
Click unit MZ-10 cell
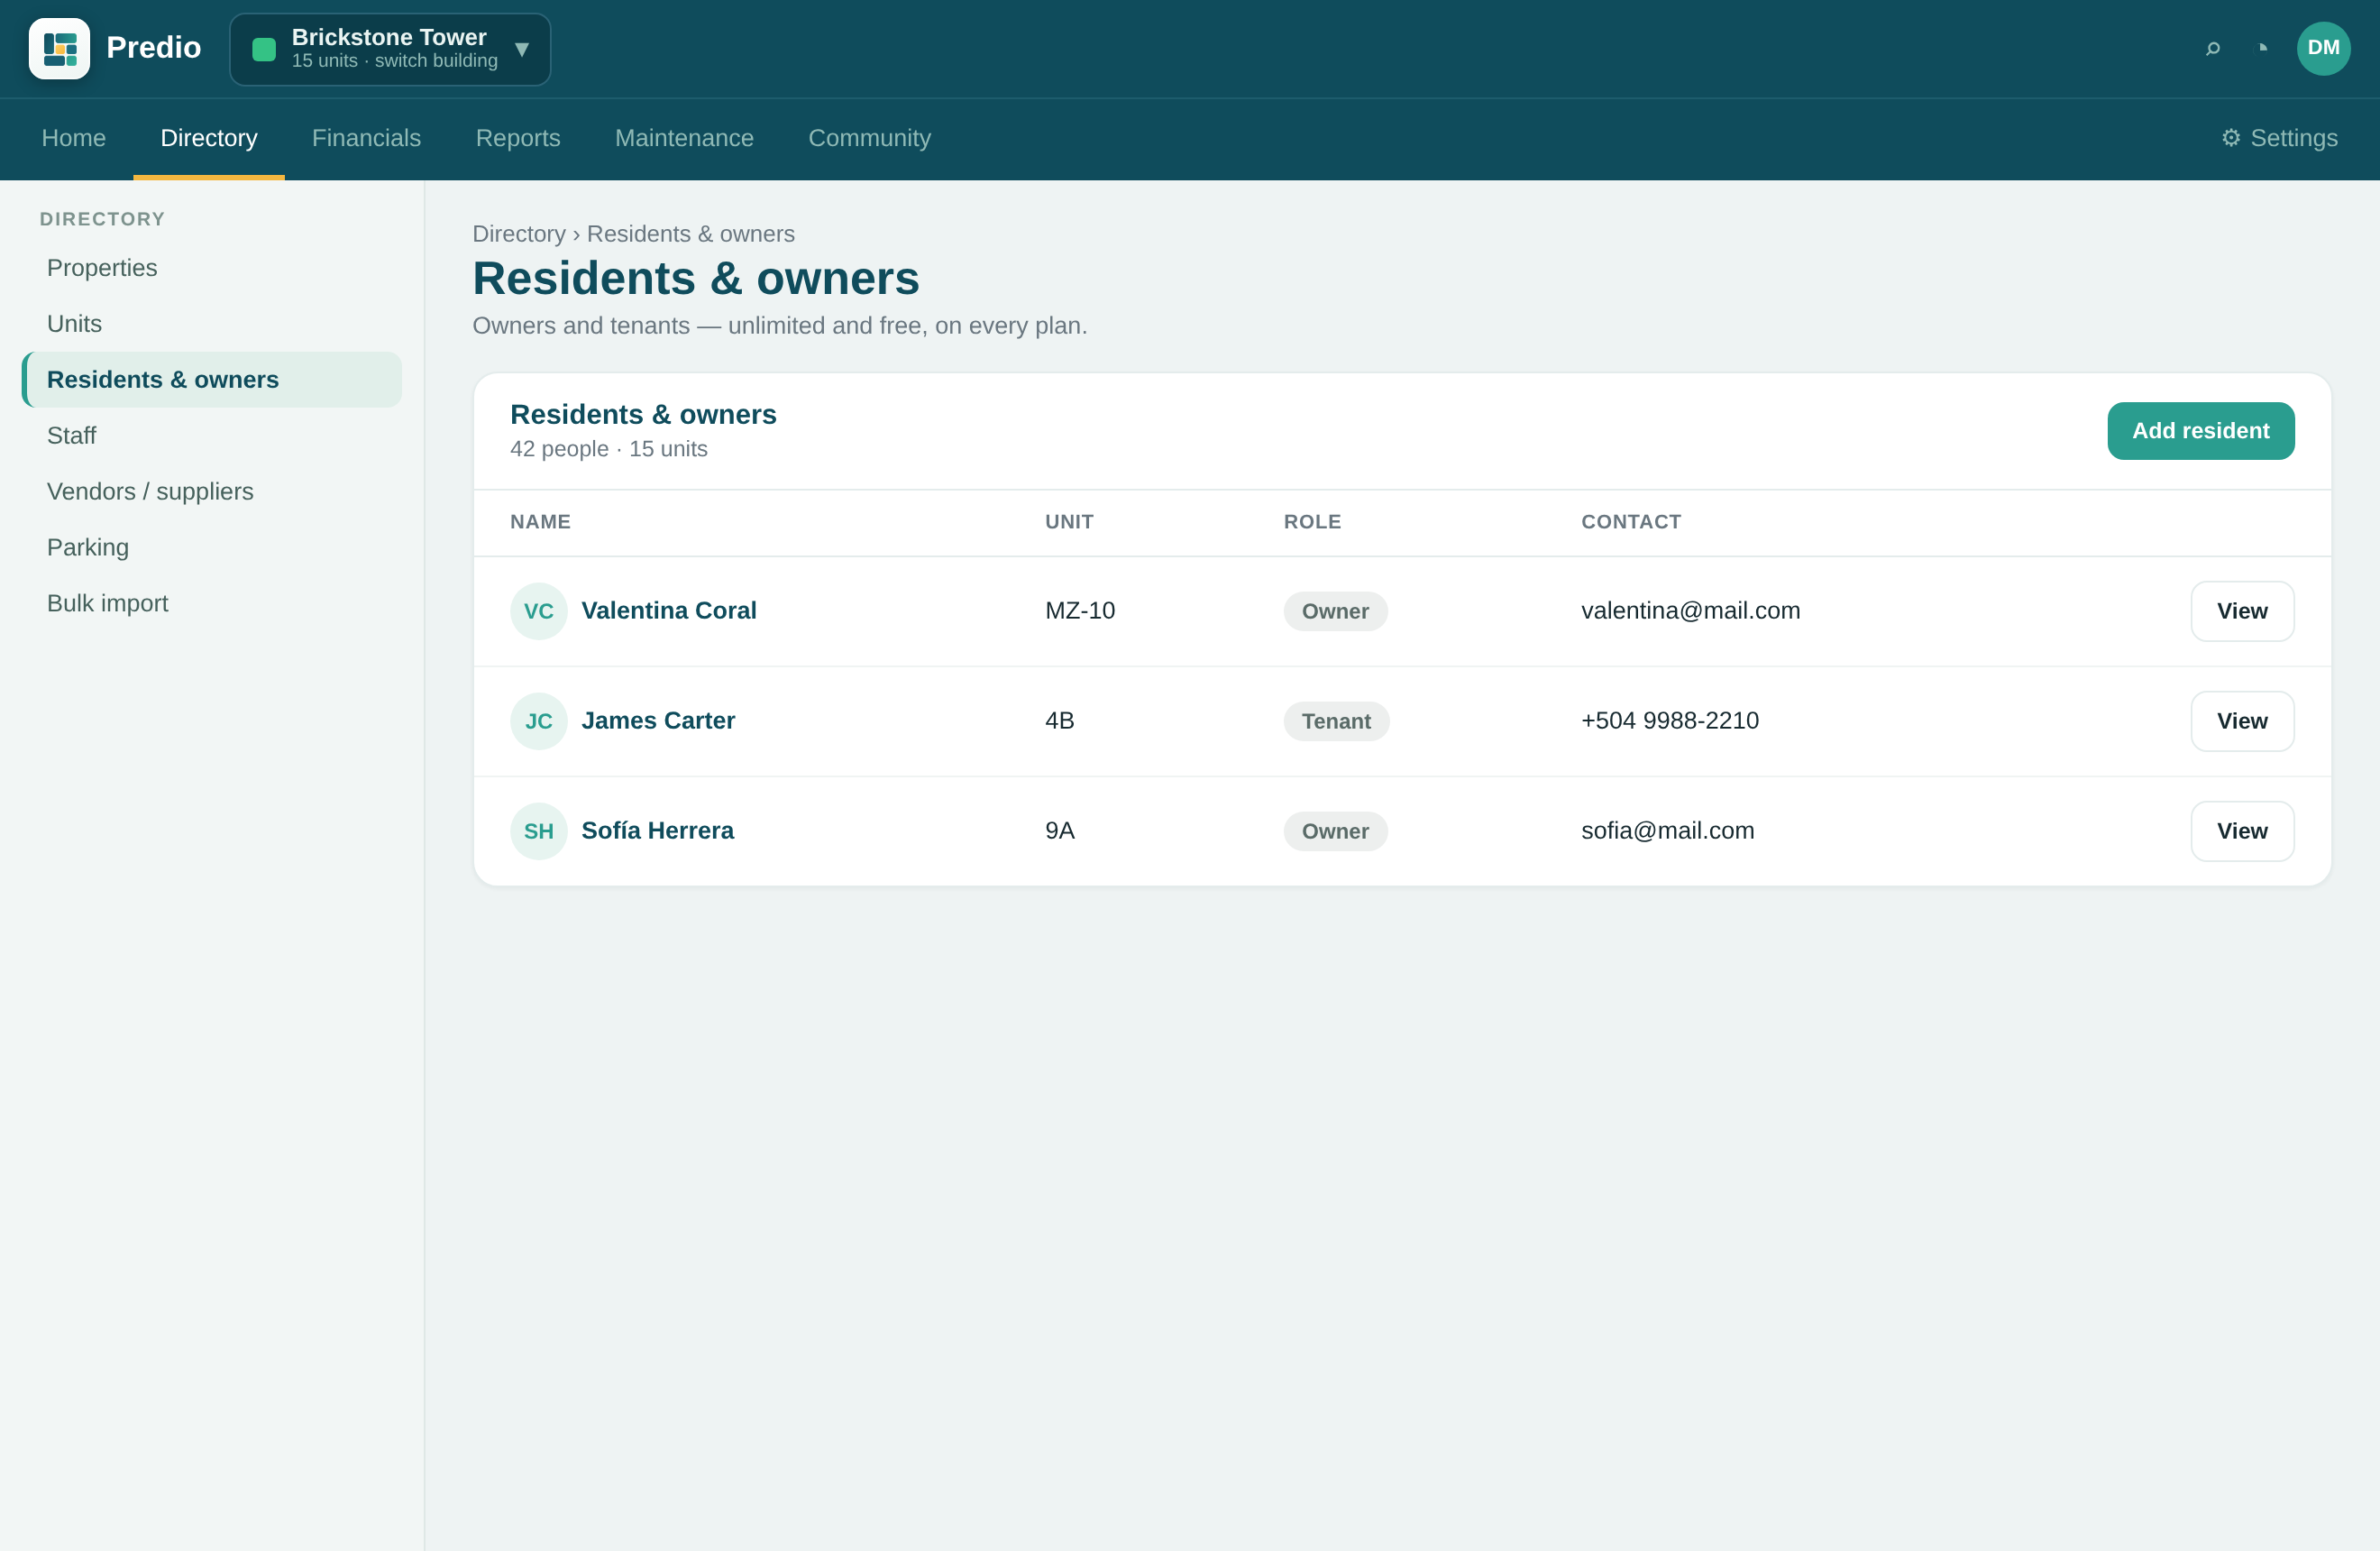coord(1080,611)
